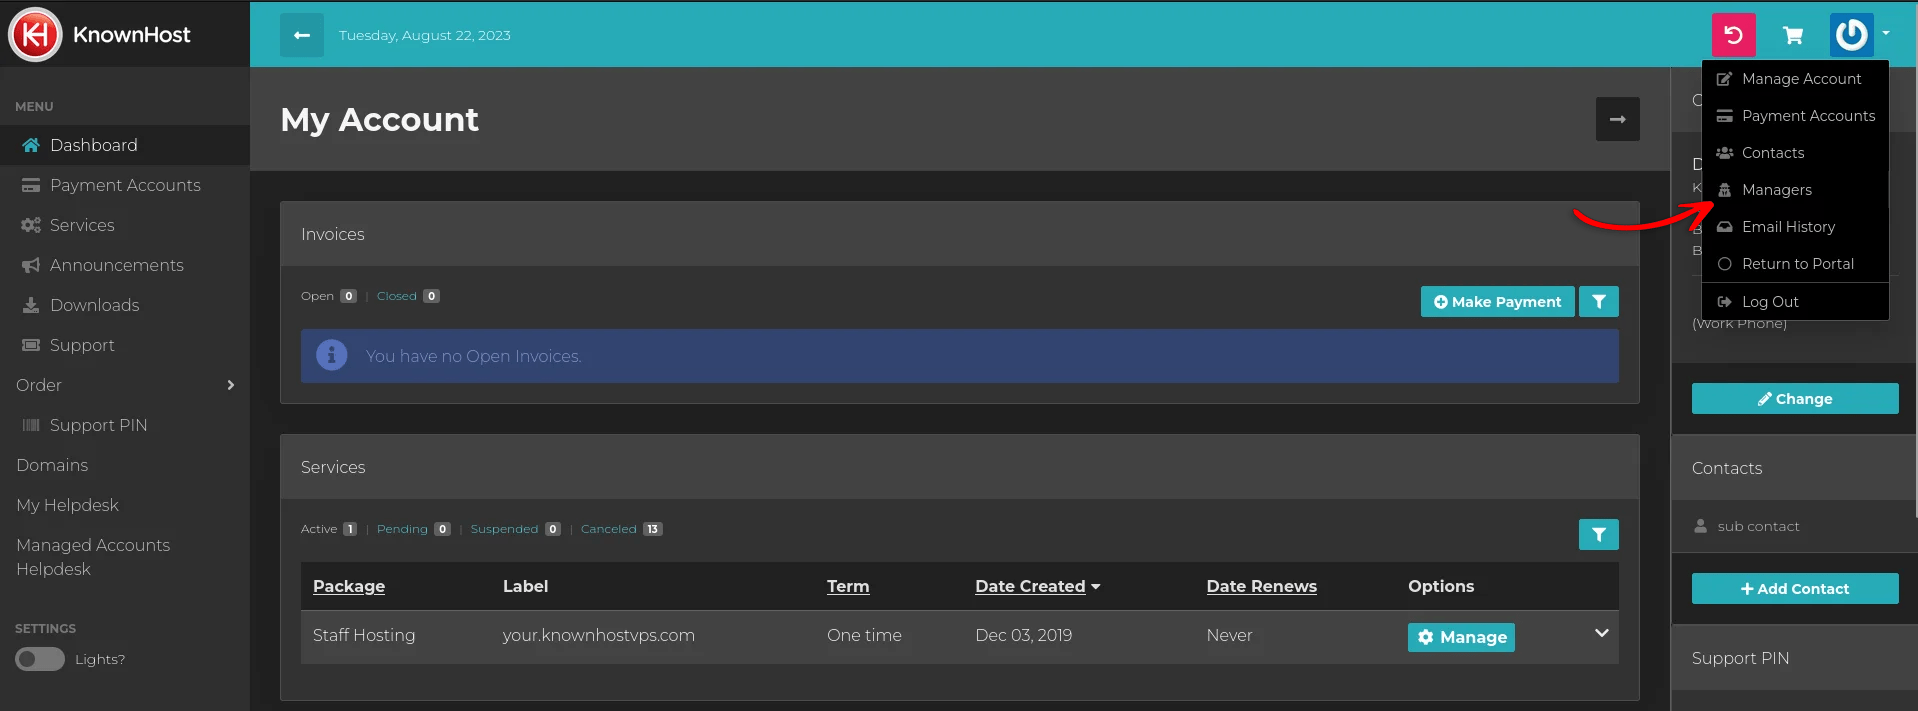
Task: Click the Services filter funnel icon
Action: [x=1598, y=535]
